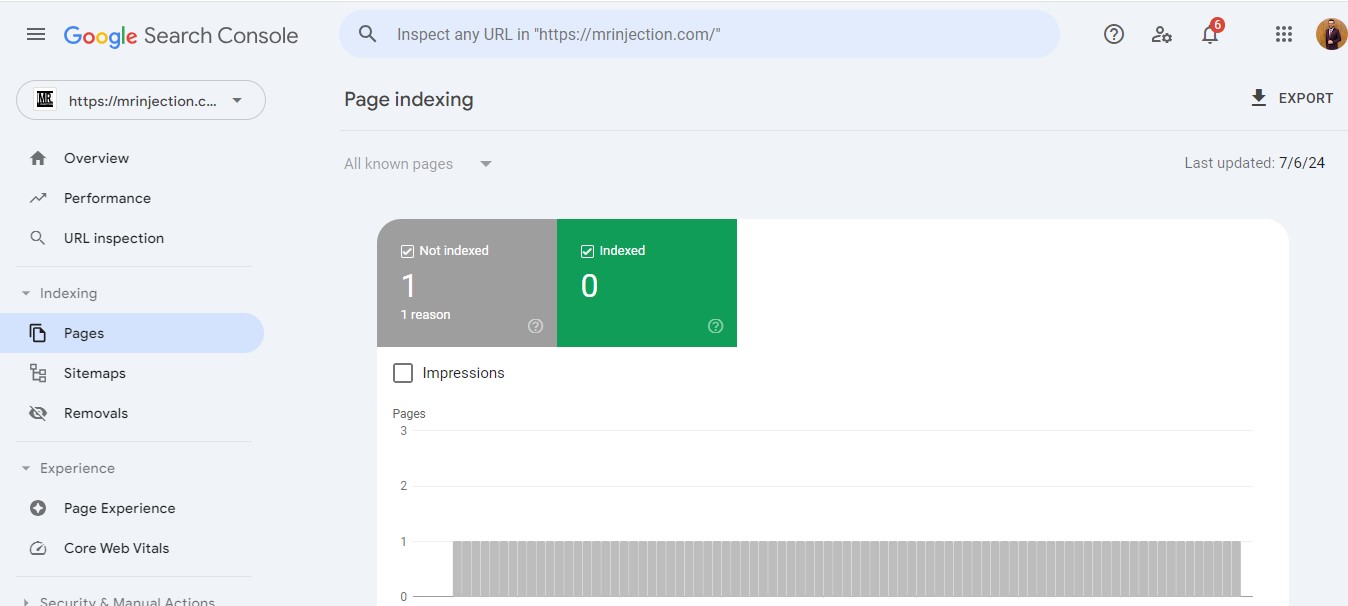Collapse the Experience section
This screenshot has width=1348, height=606.
coord(26,468)
